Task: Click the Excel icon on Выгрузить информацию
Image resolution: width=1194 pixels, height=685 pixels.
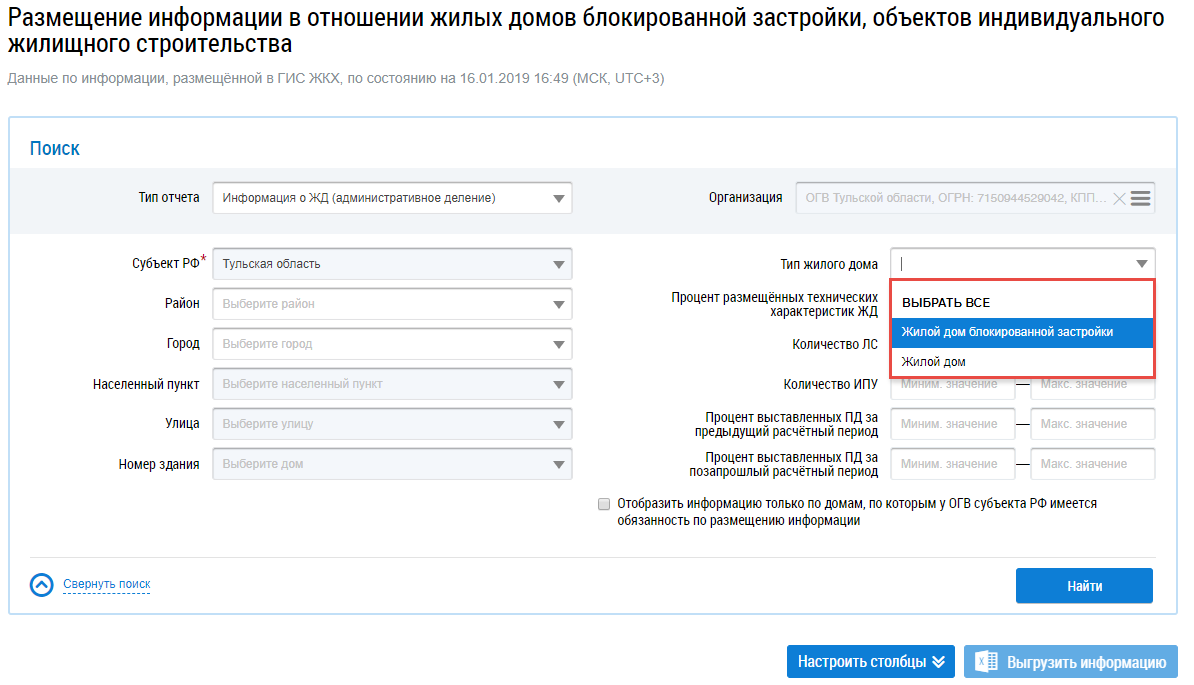Action: click(987, 662)
